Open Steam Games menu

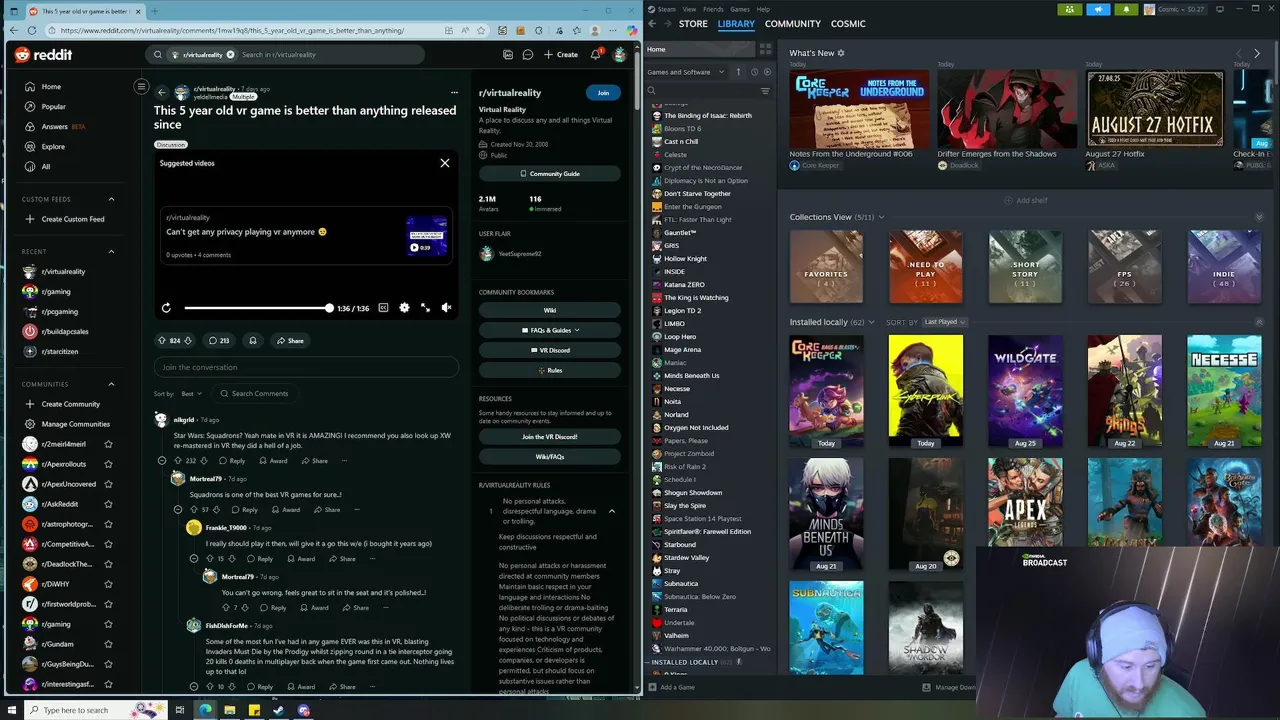point(740,9)
